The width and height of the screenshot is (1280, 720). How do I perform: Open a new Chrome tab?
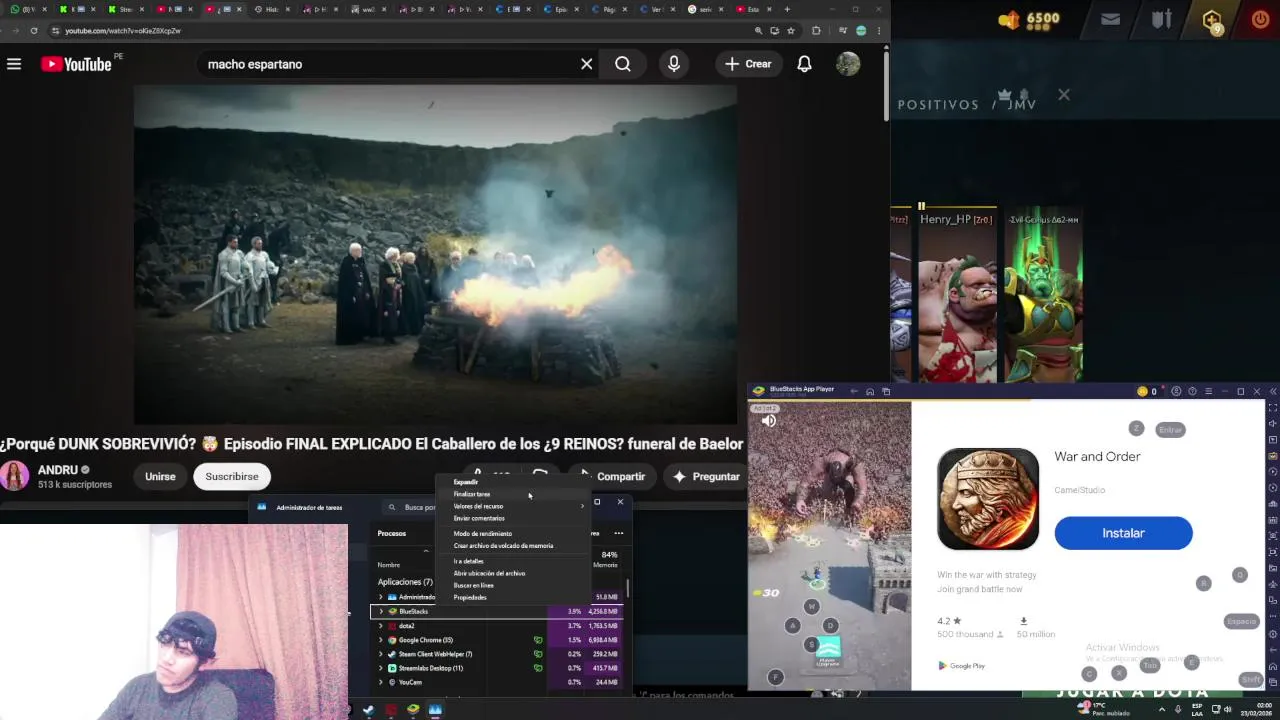point(787,9)
